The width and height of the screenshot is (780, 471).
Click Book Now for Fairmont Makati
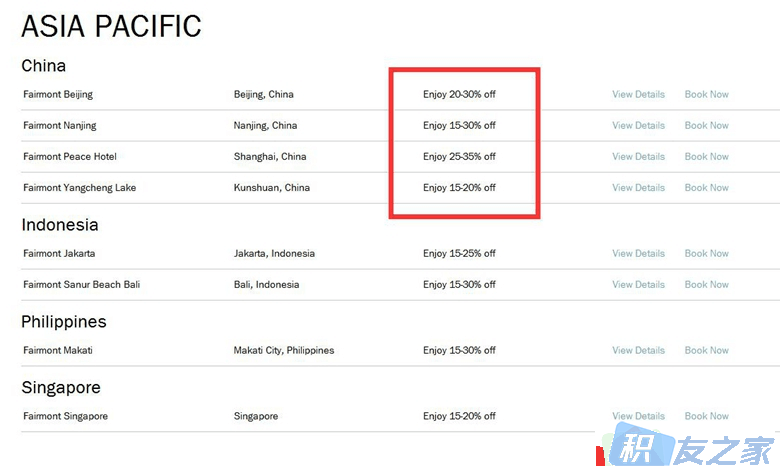(706, 350)
